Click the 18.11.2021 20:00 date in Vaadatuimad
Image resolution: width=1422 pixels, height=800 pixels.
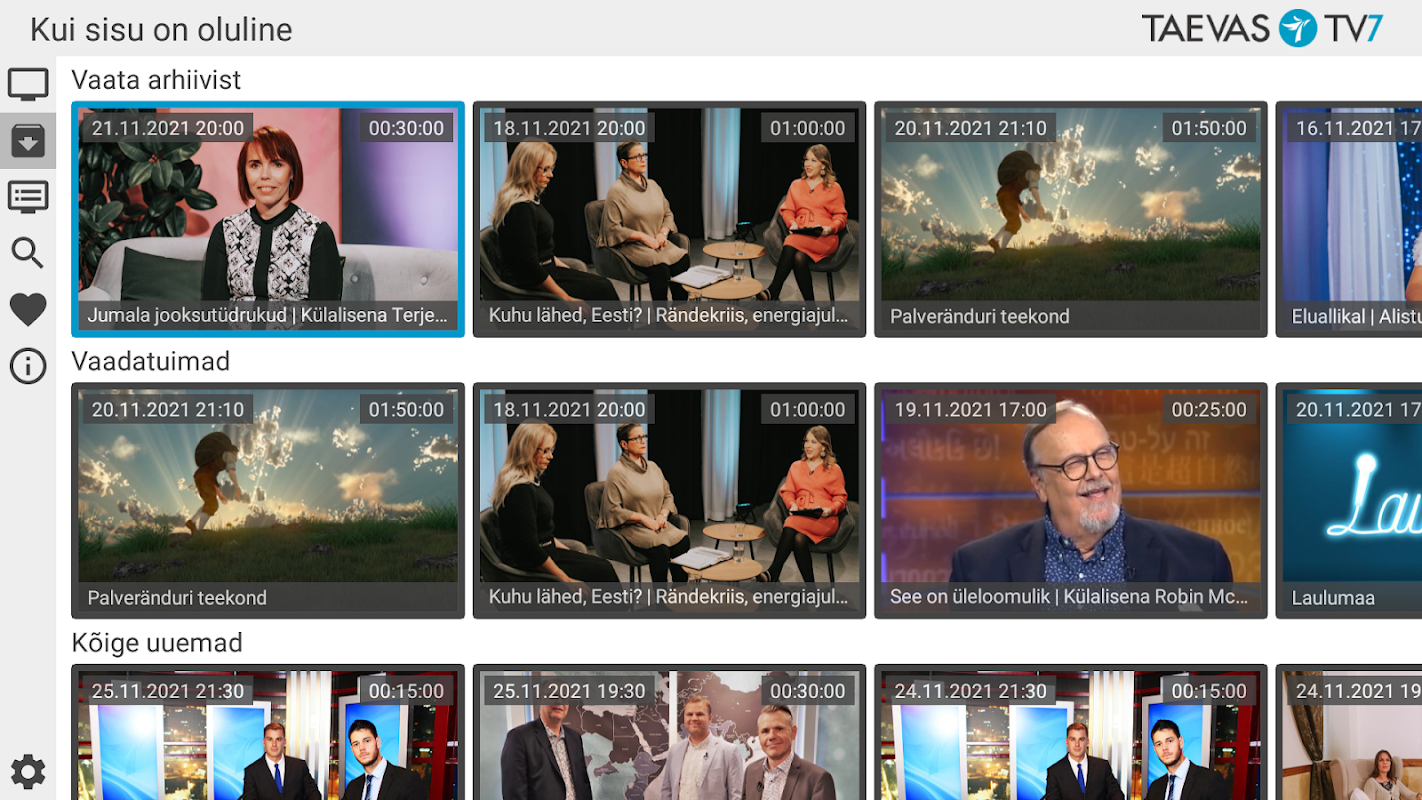coord(570,410)
